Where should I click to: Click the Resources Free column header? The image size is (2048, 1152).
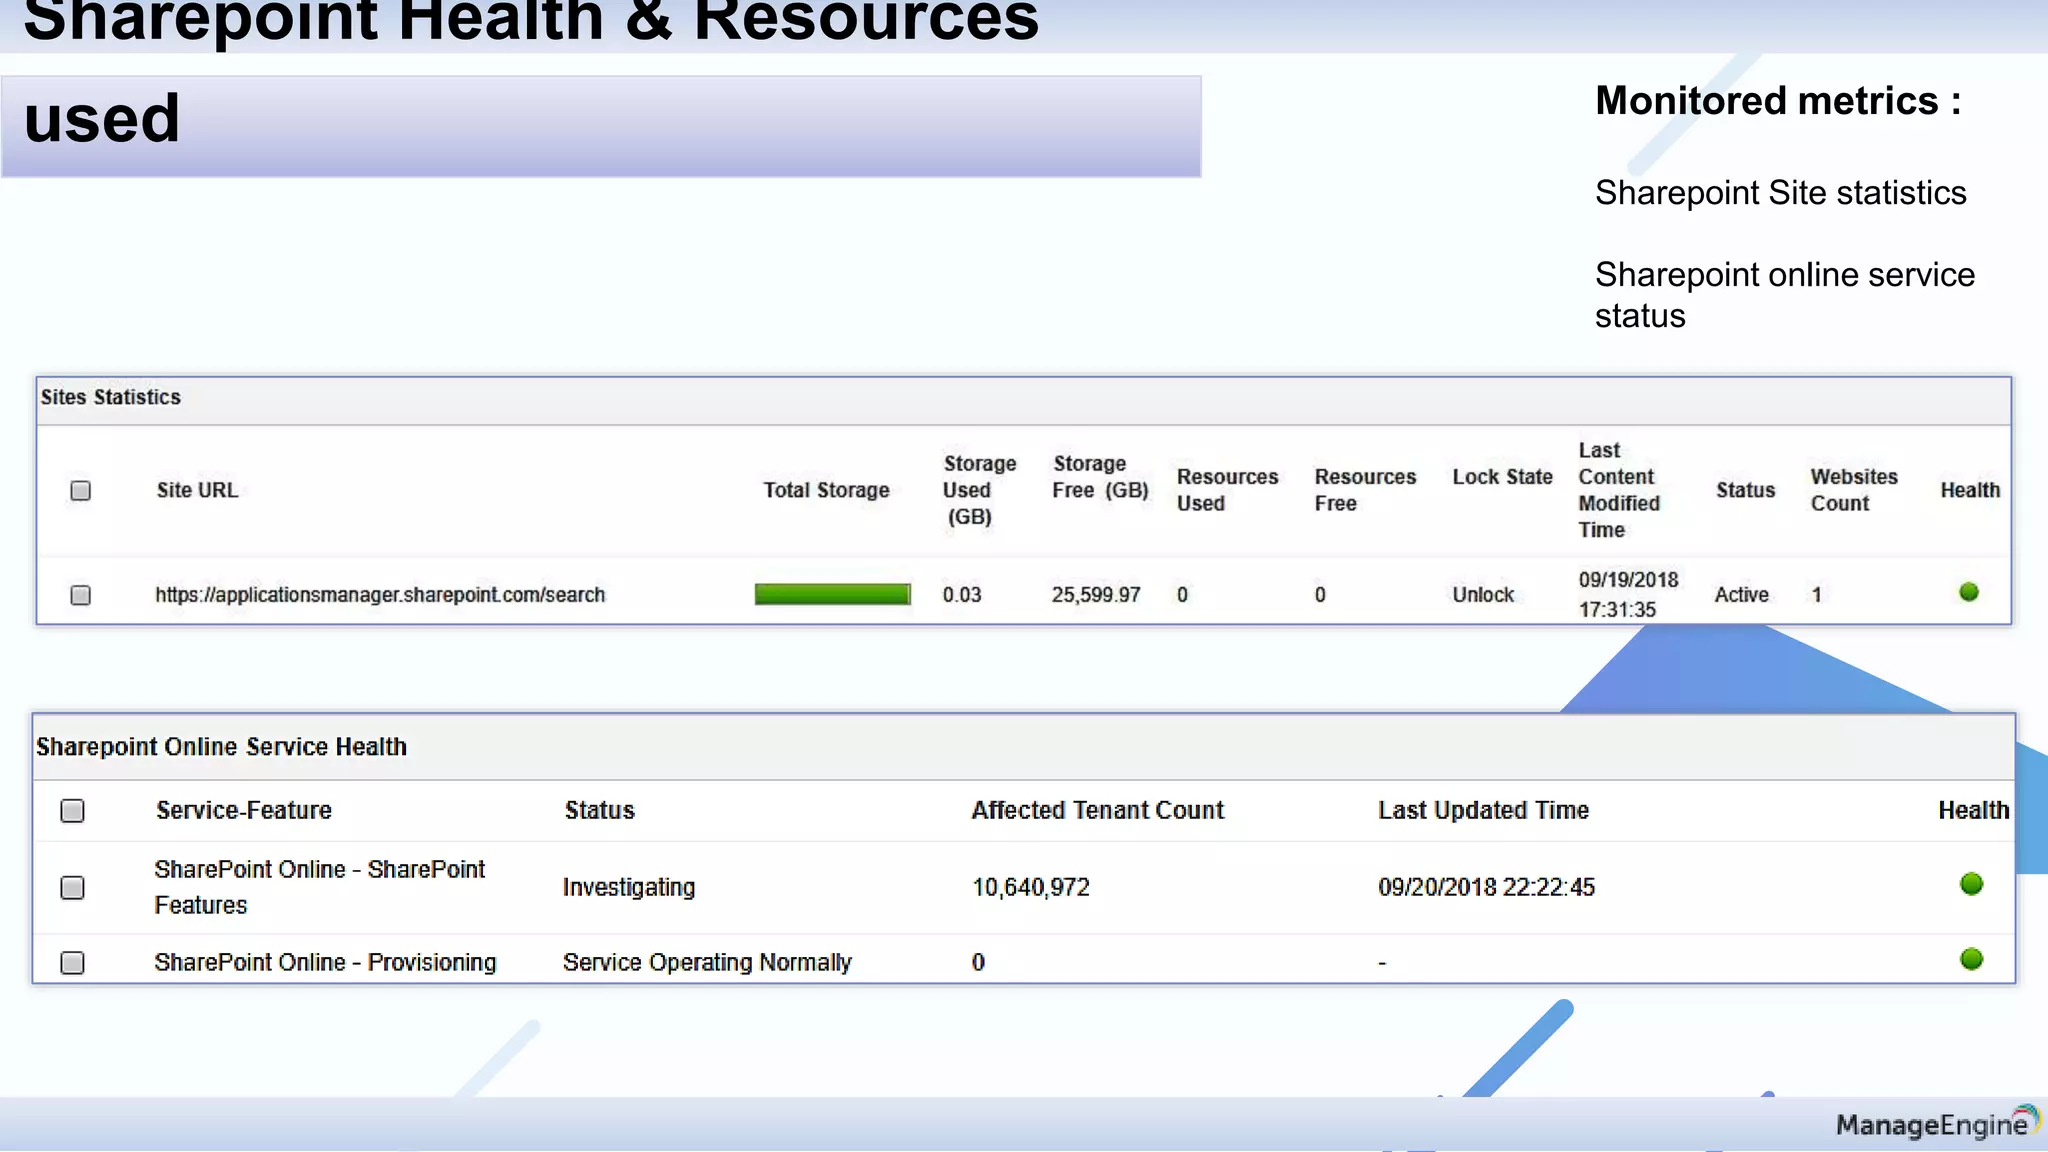pyautogui.click(x=1365, y=490)
